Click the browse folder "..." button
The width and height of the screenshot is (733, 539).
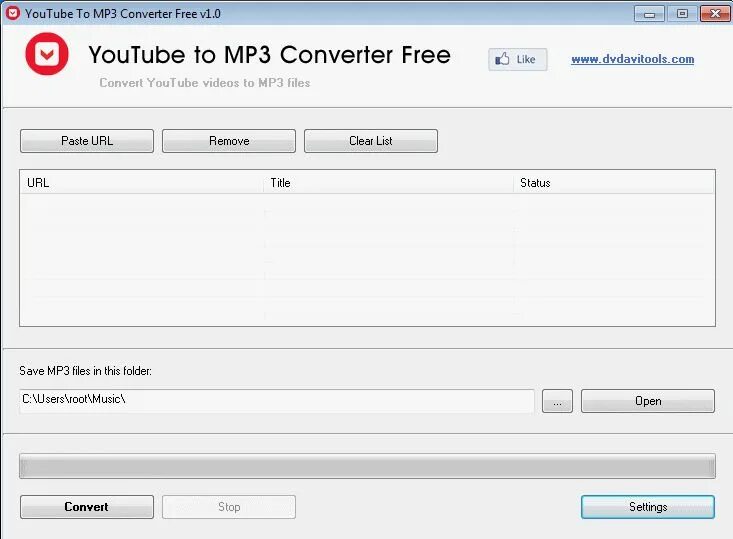(x=557, y=401)
